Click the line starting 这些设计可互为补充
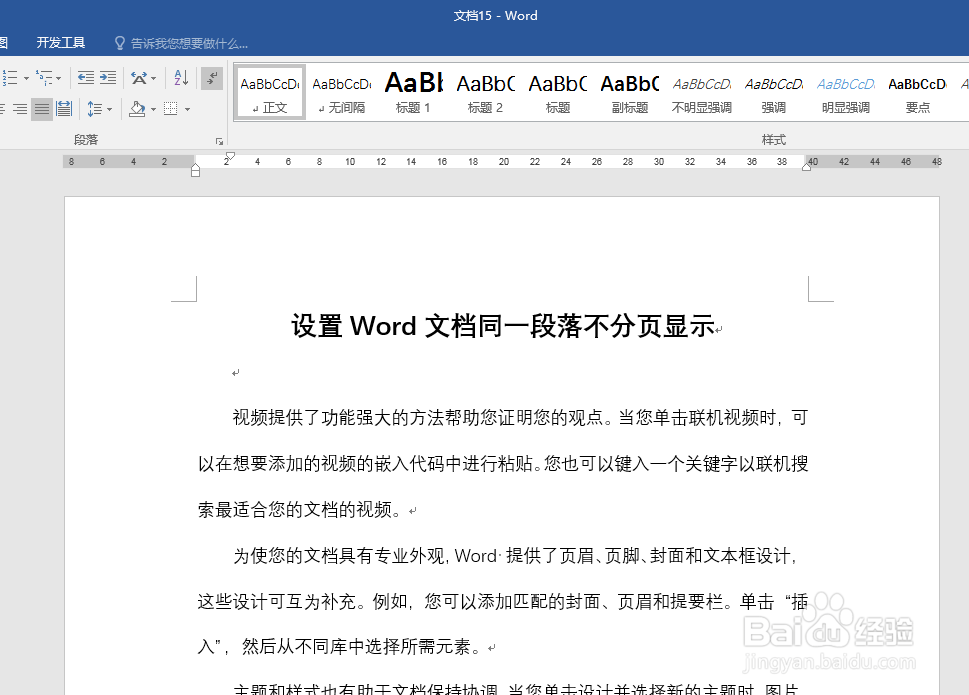969x695 pixels. tap(503, 601)
